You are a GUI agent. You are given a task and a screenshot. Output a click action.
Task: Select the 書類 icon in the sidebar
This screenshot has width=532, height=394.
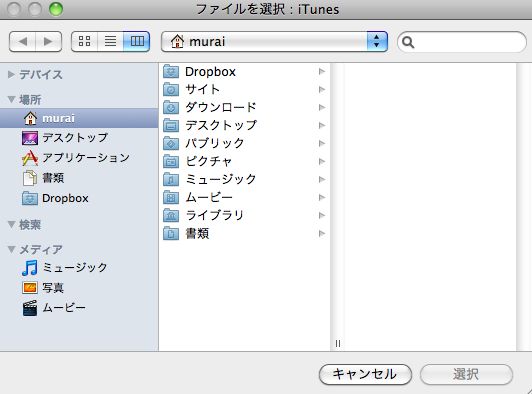[30, 178]
